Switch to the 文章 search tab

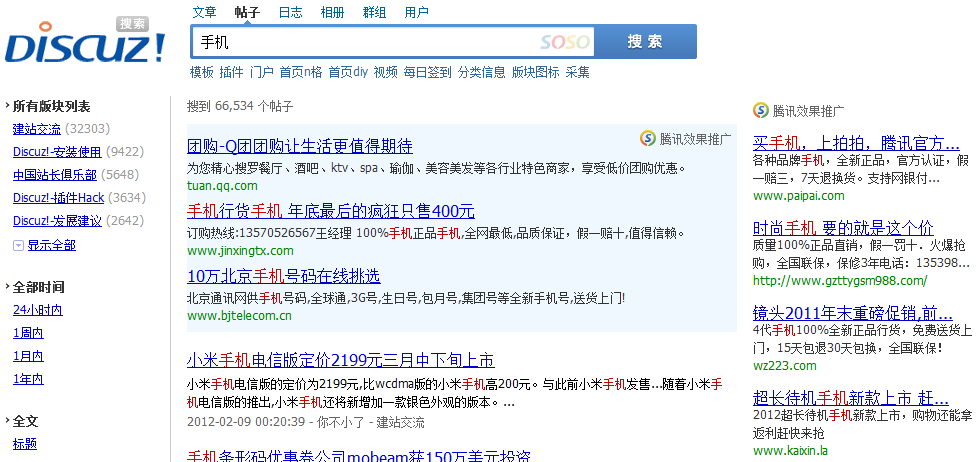(204, 12)
